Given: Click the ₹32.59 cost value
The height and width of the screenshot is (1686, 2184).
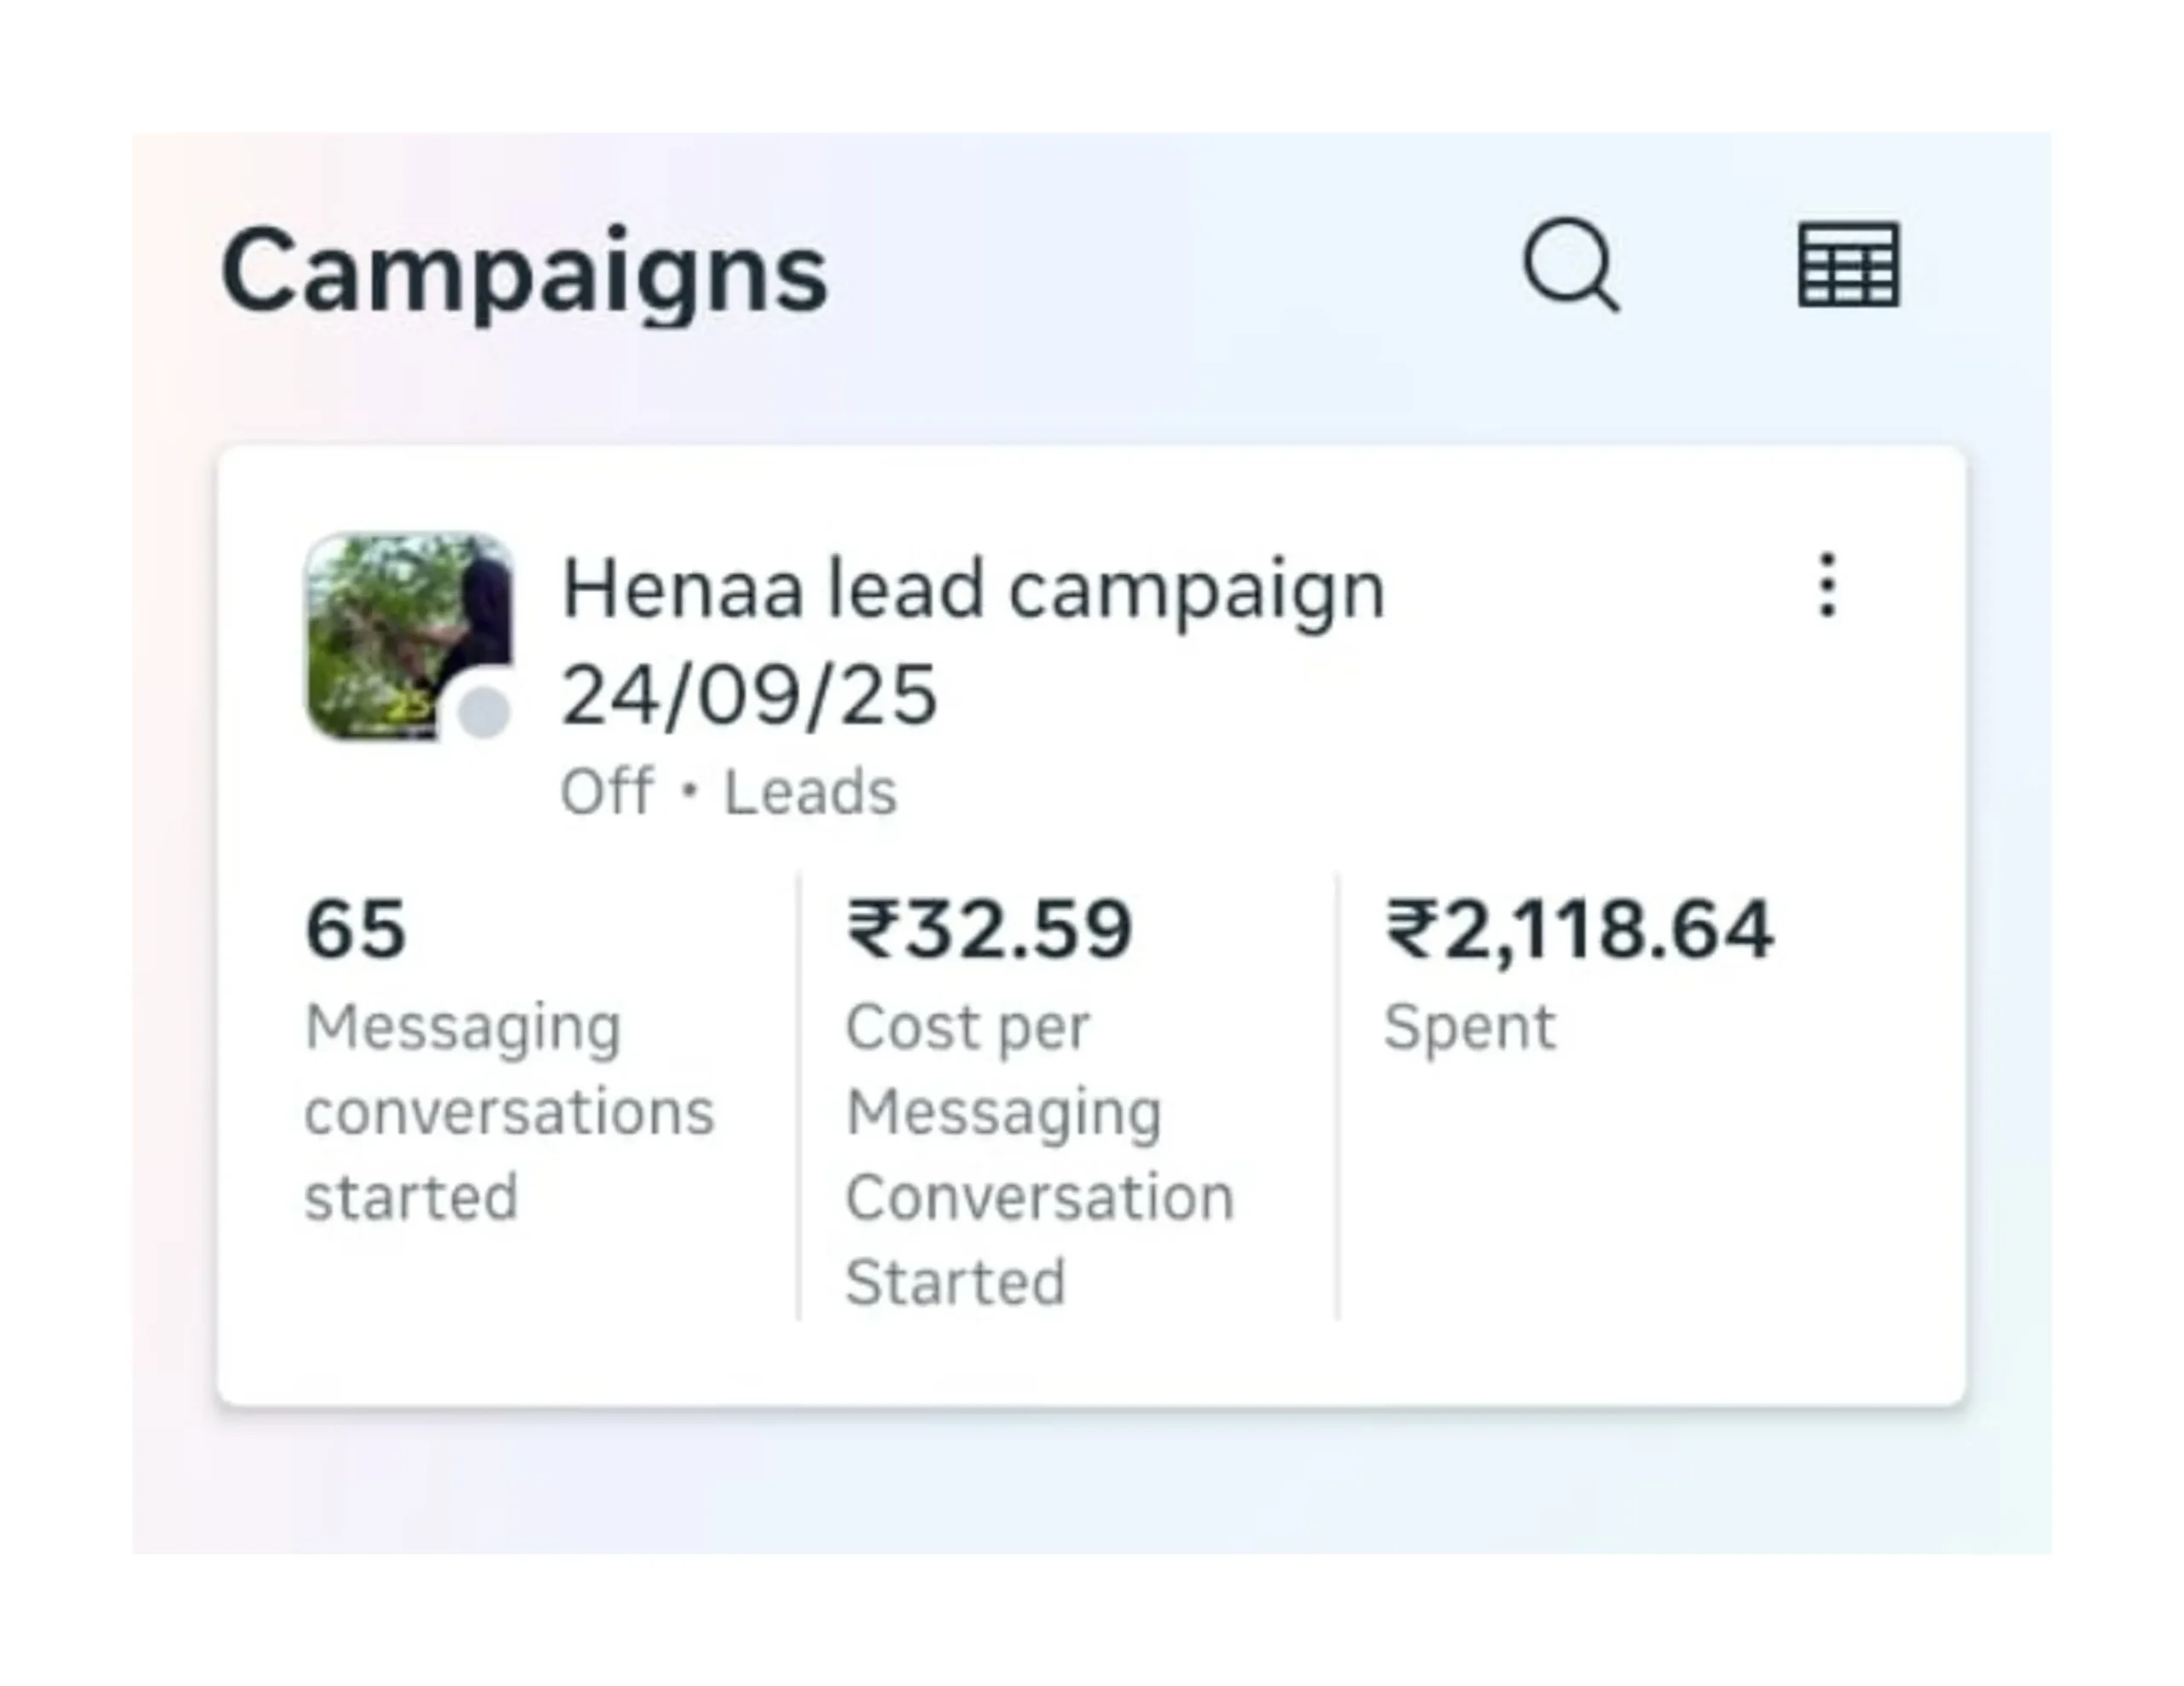Looking at the screenshot, I should (989, 929).
